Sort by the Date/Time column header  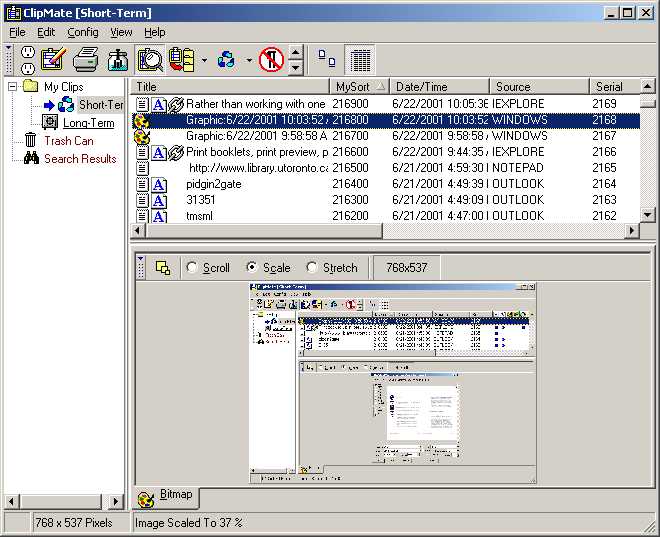tap(439, 87)
